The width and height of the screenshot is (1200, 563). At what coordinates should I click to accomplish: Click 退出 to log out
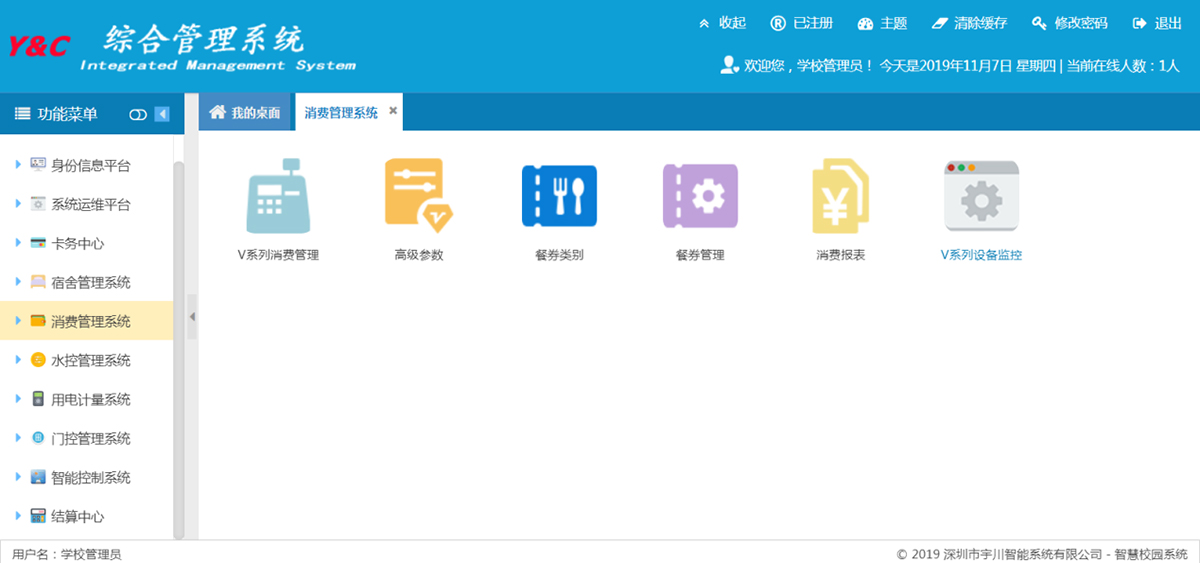tap(1157, 23)
